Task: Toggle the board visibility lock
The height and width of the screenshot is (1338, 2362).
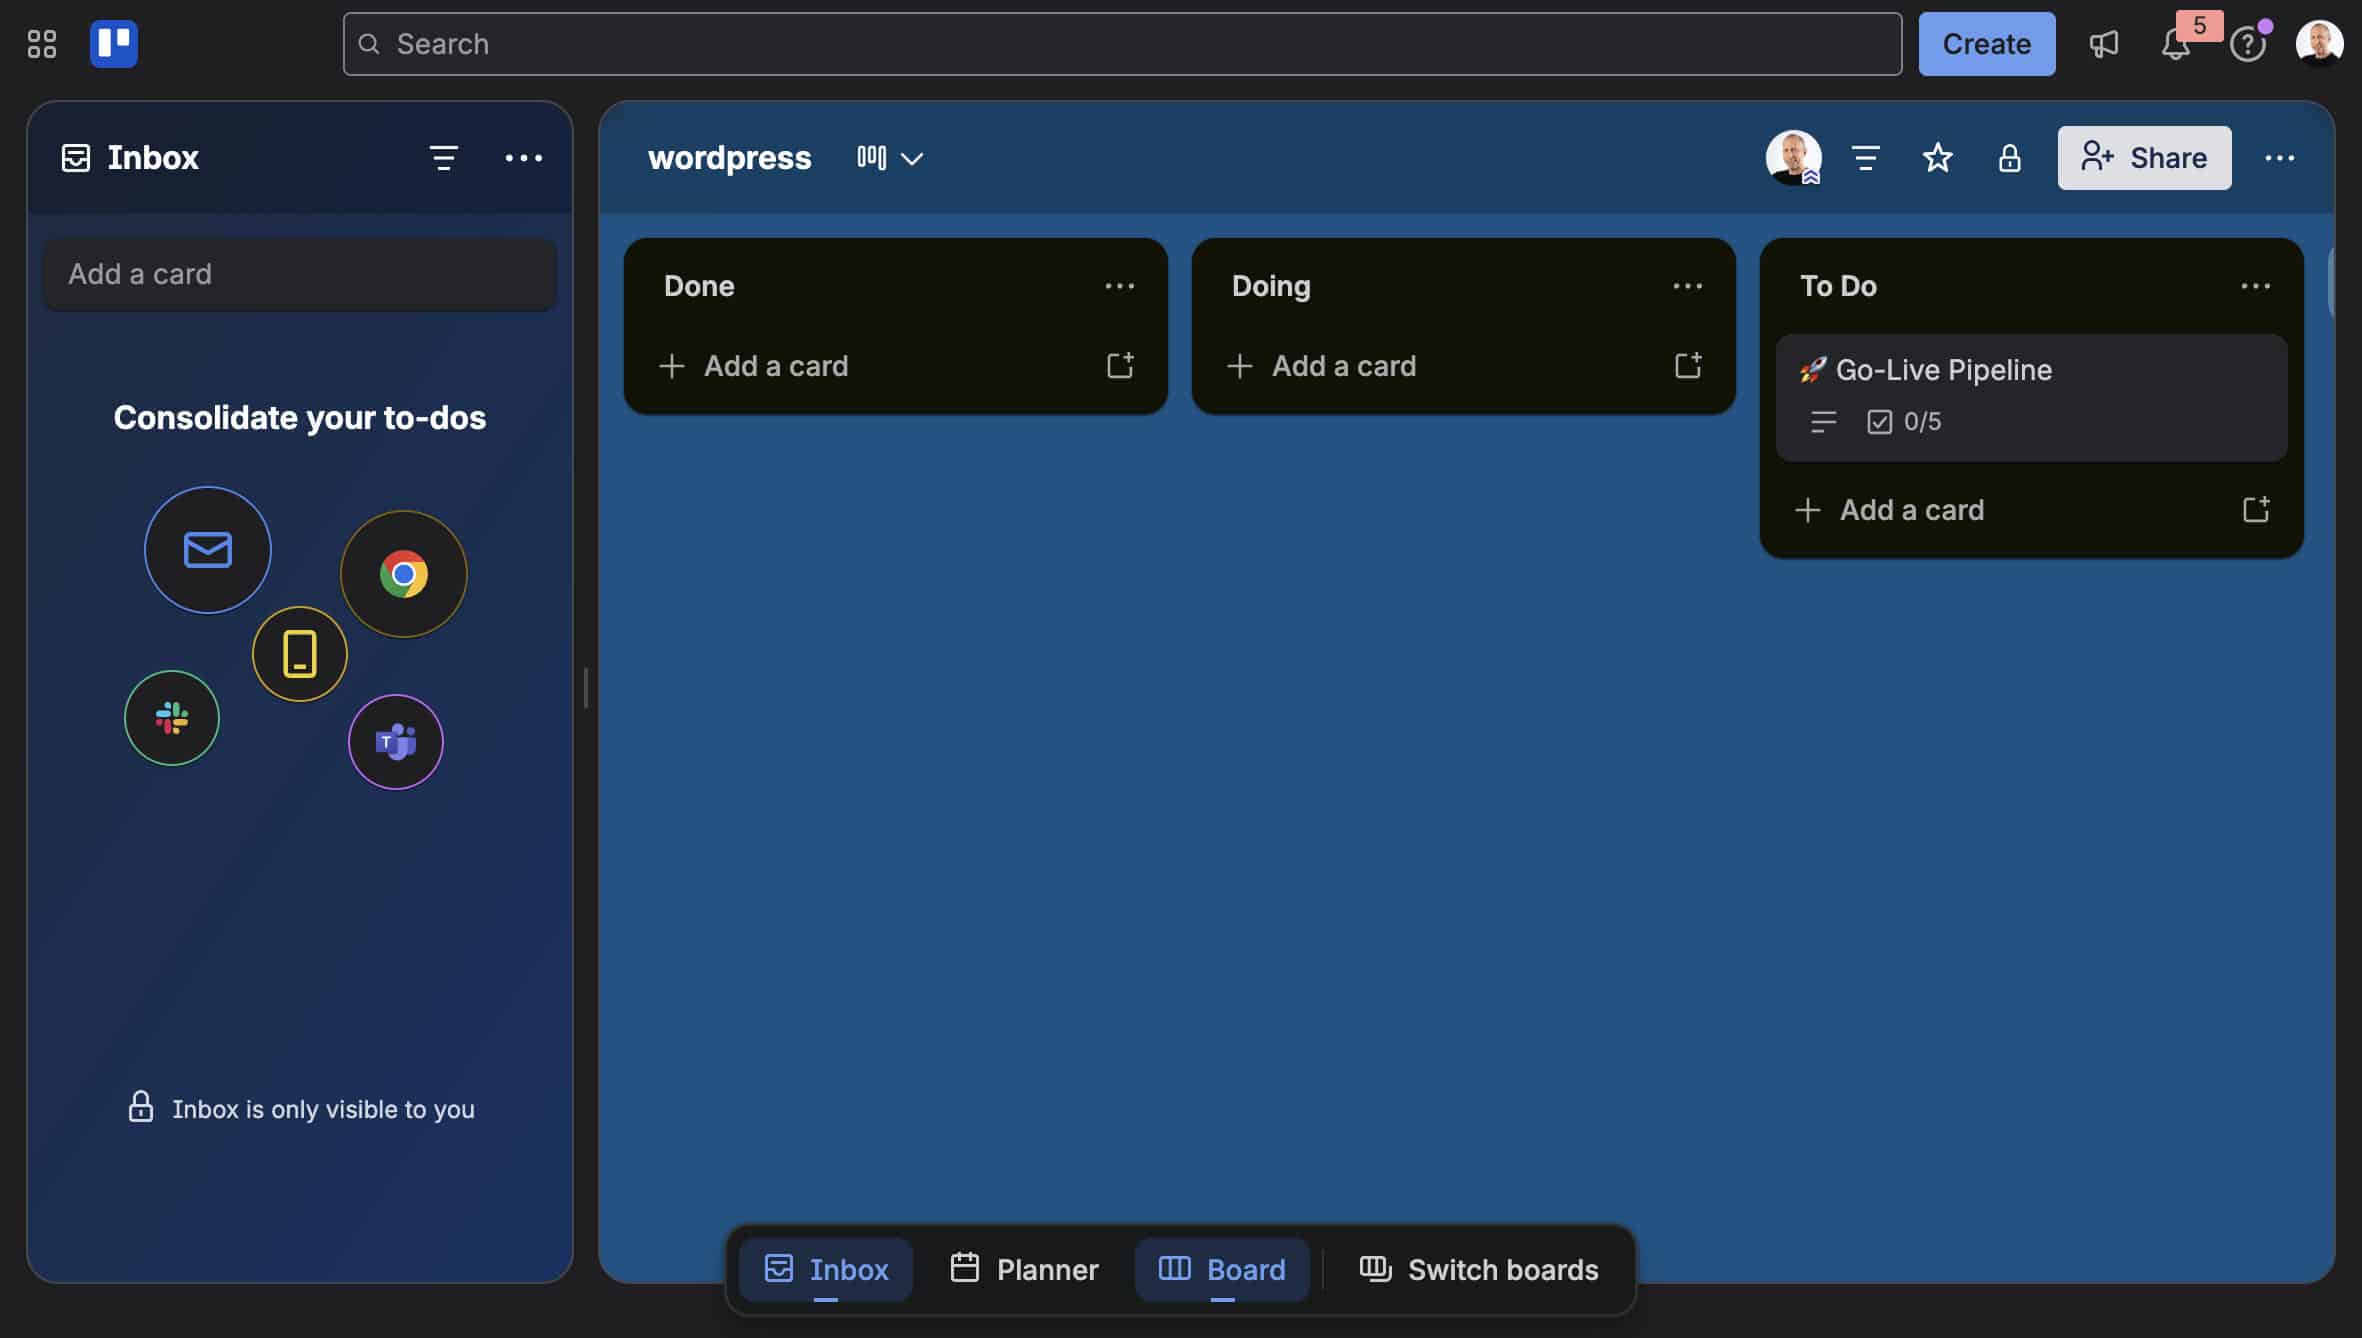Action: [x=2011, y=157]
